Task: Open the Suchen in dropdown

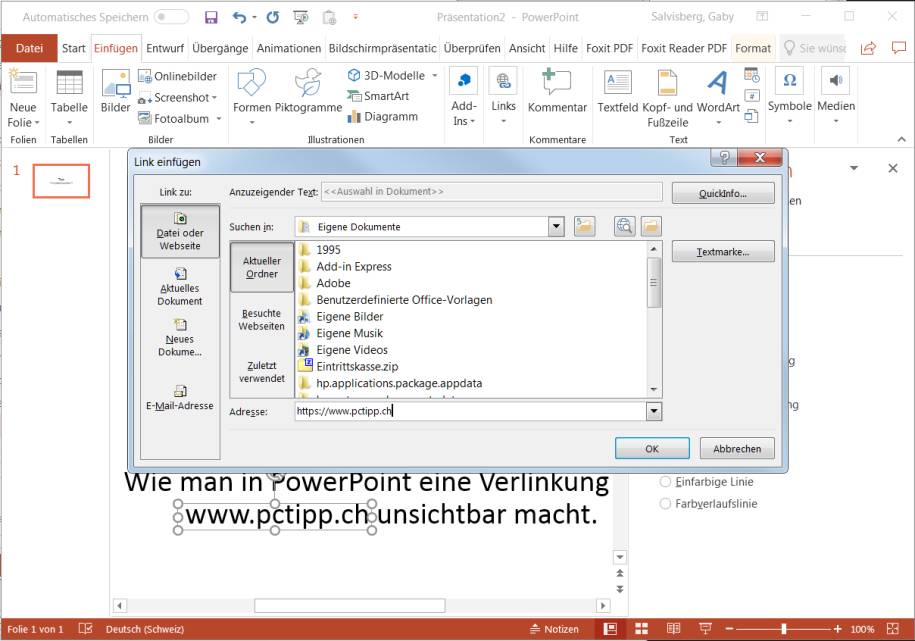Action: (557, 226)
